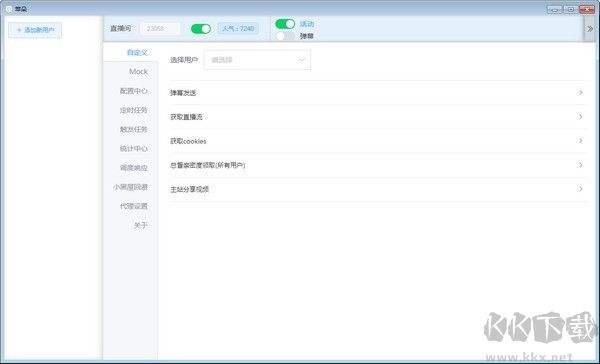Open the tab starting with 小黑屋
Screen dimensions: 600x364
click(130, 187)
